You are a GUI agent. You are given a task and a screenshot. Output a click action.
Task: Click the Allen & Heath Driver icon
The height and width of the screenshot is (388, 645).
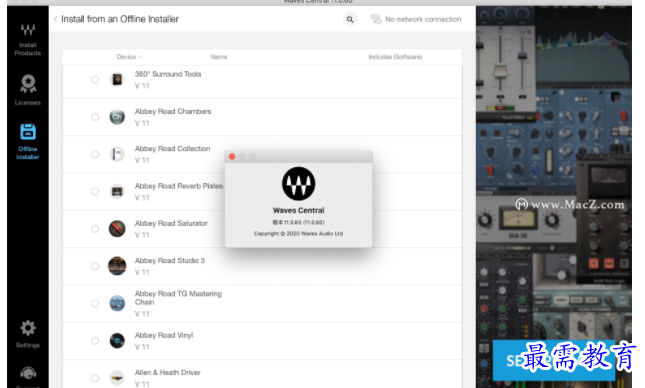117,378
